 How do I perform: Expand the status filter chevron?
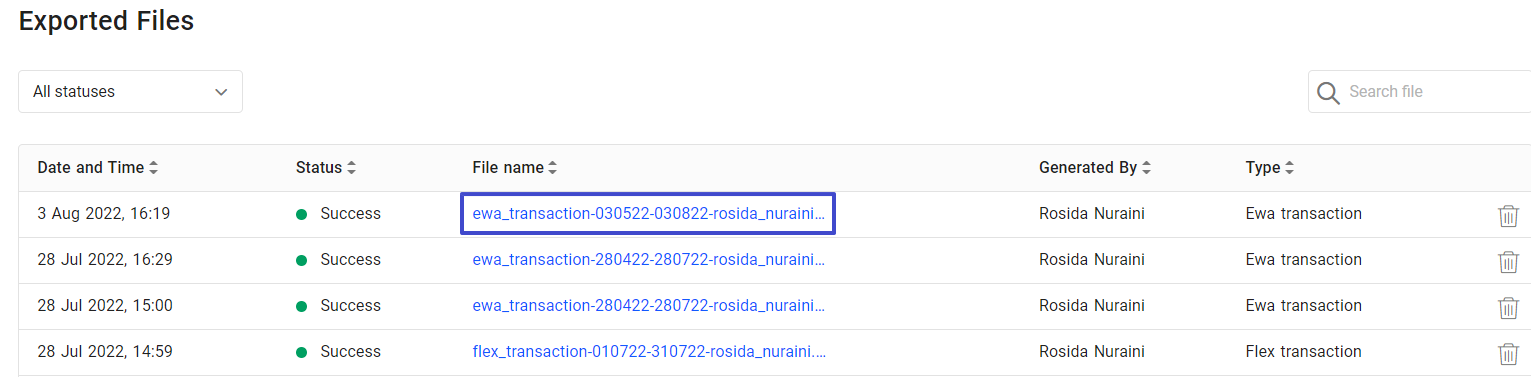[x=221, y=92]
